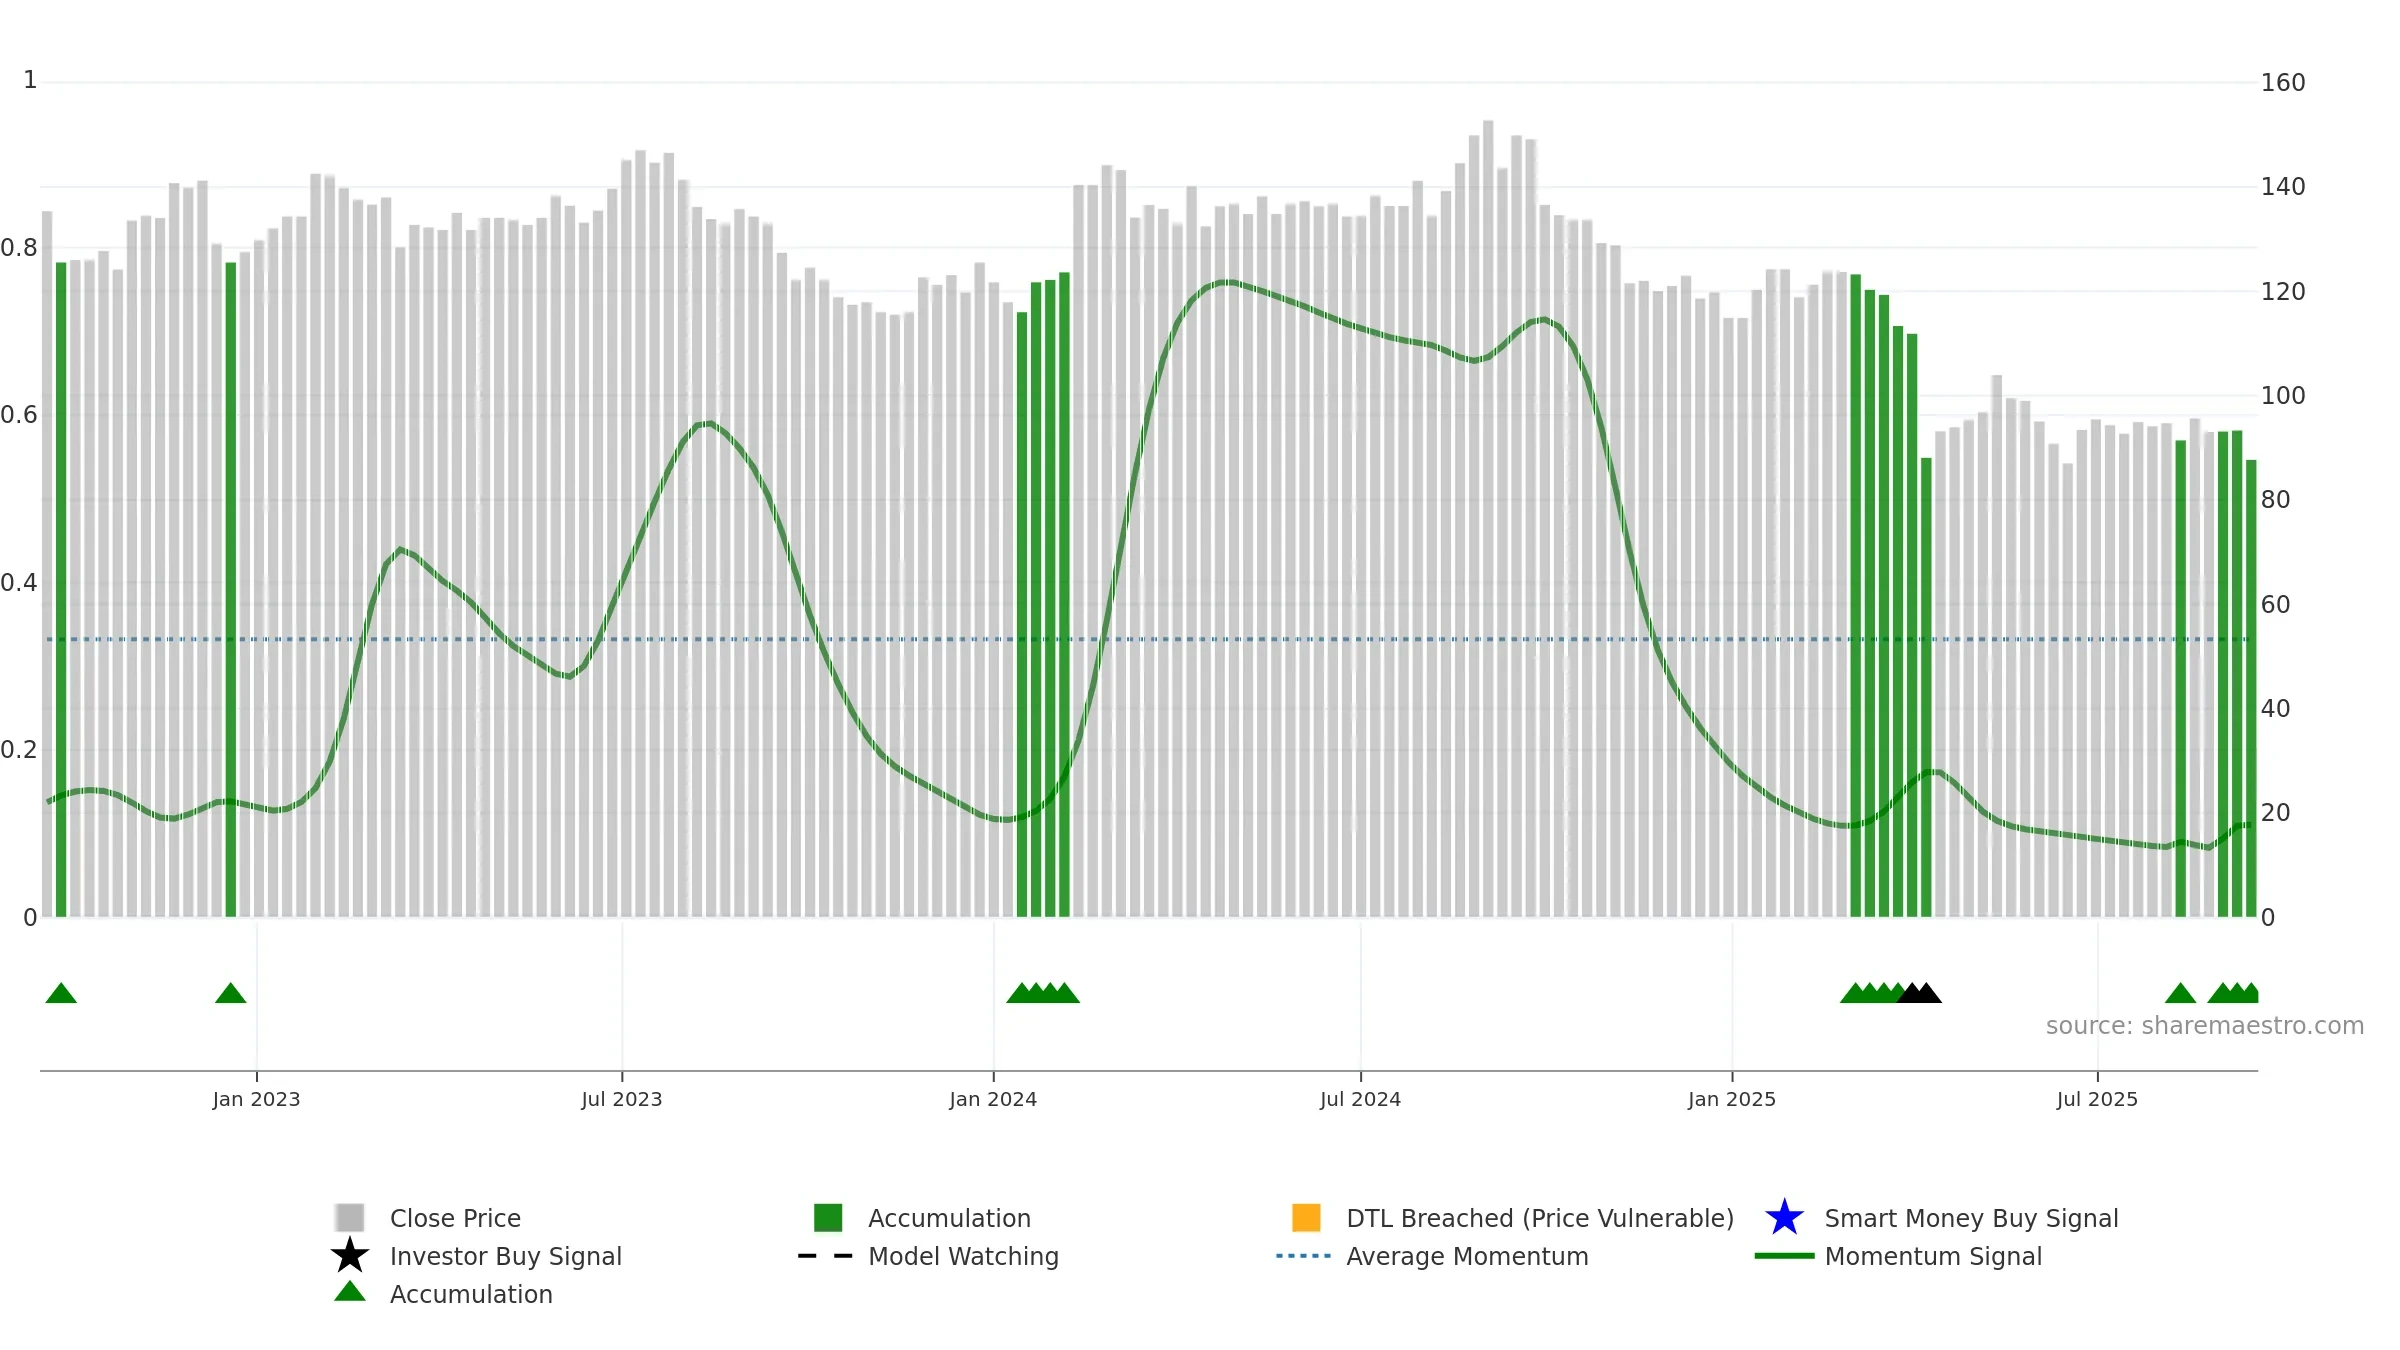Click the accumulation triangle just before Jan 2023
The height and width of the screenshot is (1350, 2400).
click(x=231, y=993)
